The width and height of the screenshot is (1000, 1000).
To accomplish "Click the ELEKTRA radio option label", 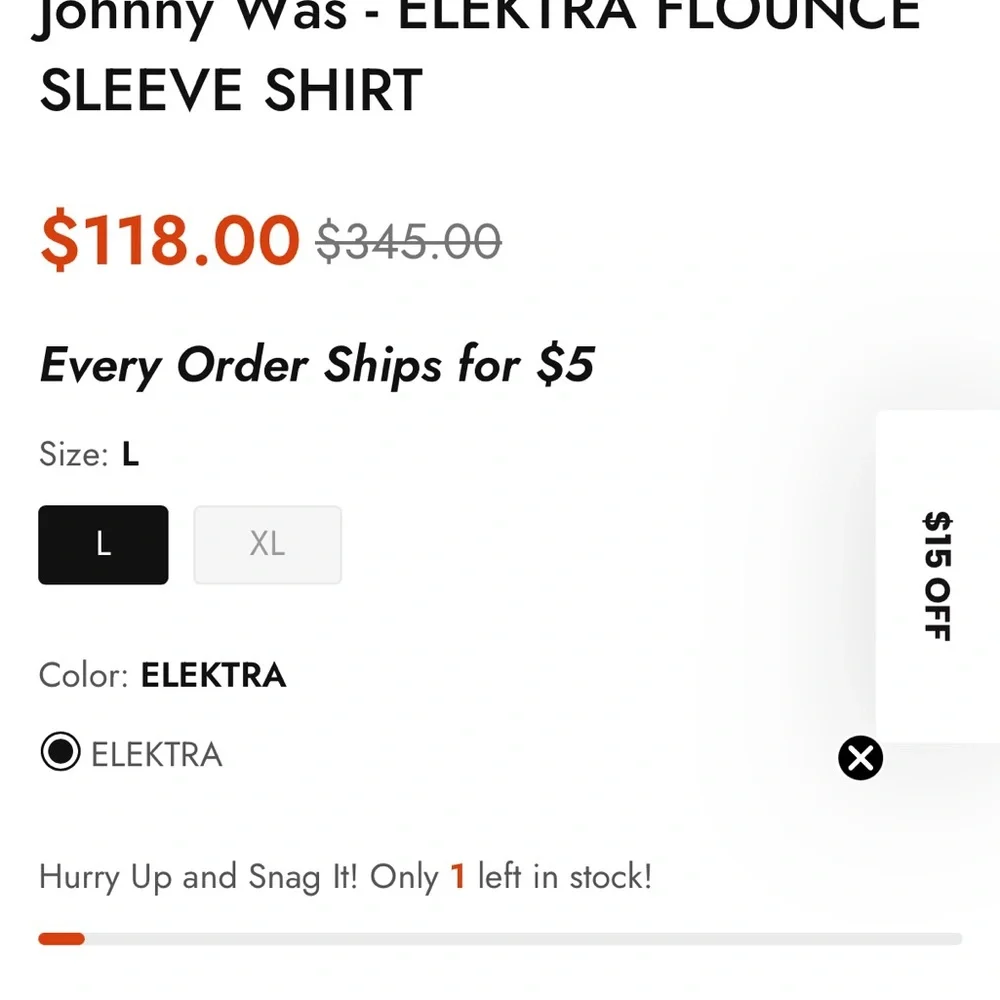I will [156, 754].
